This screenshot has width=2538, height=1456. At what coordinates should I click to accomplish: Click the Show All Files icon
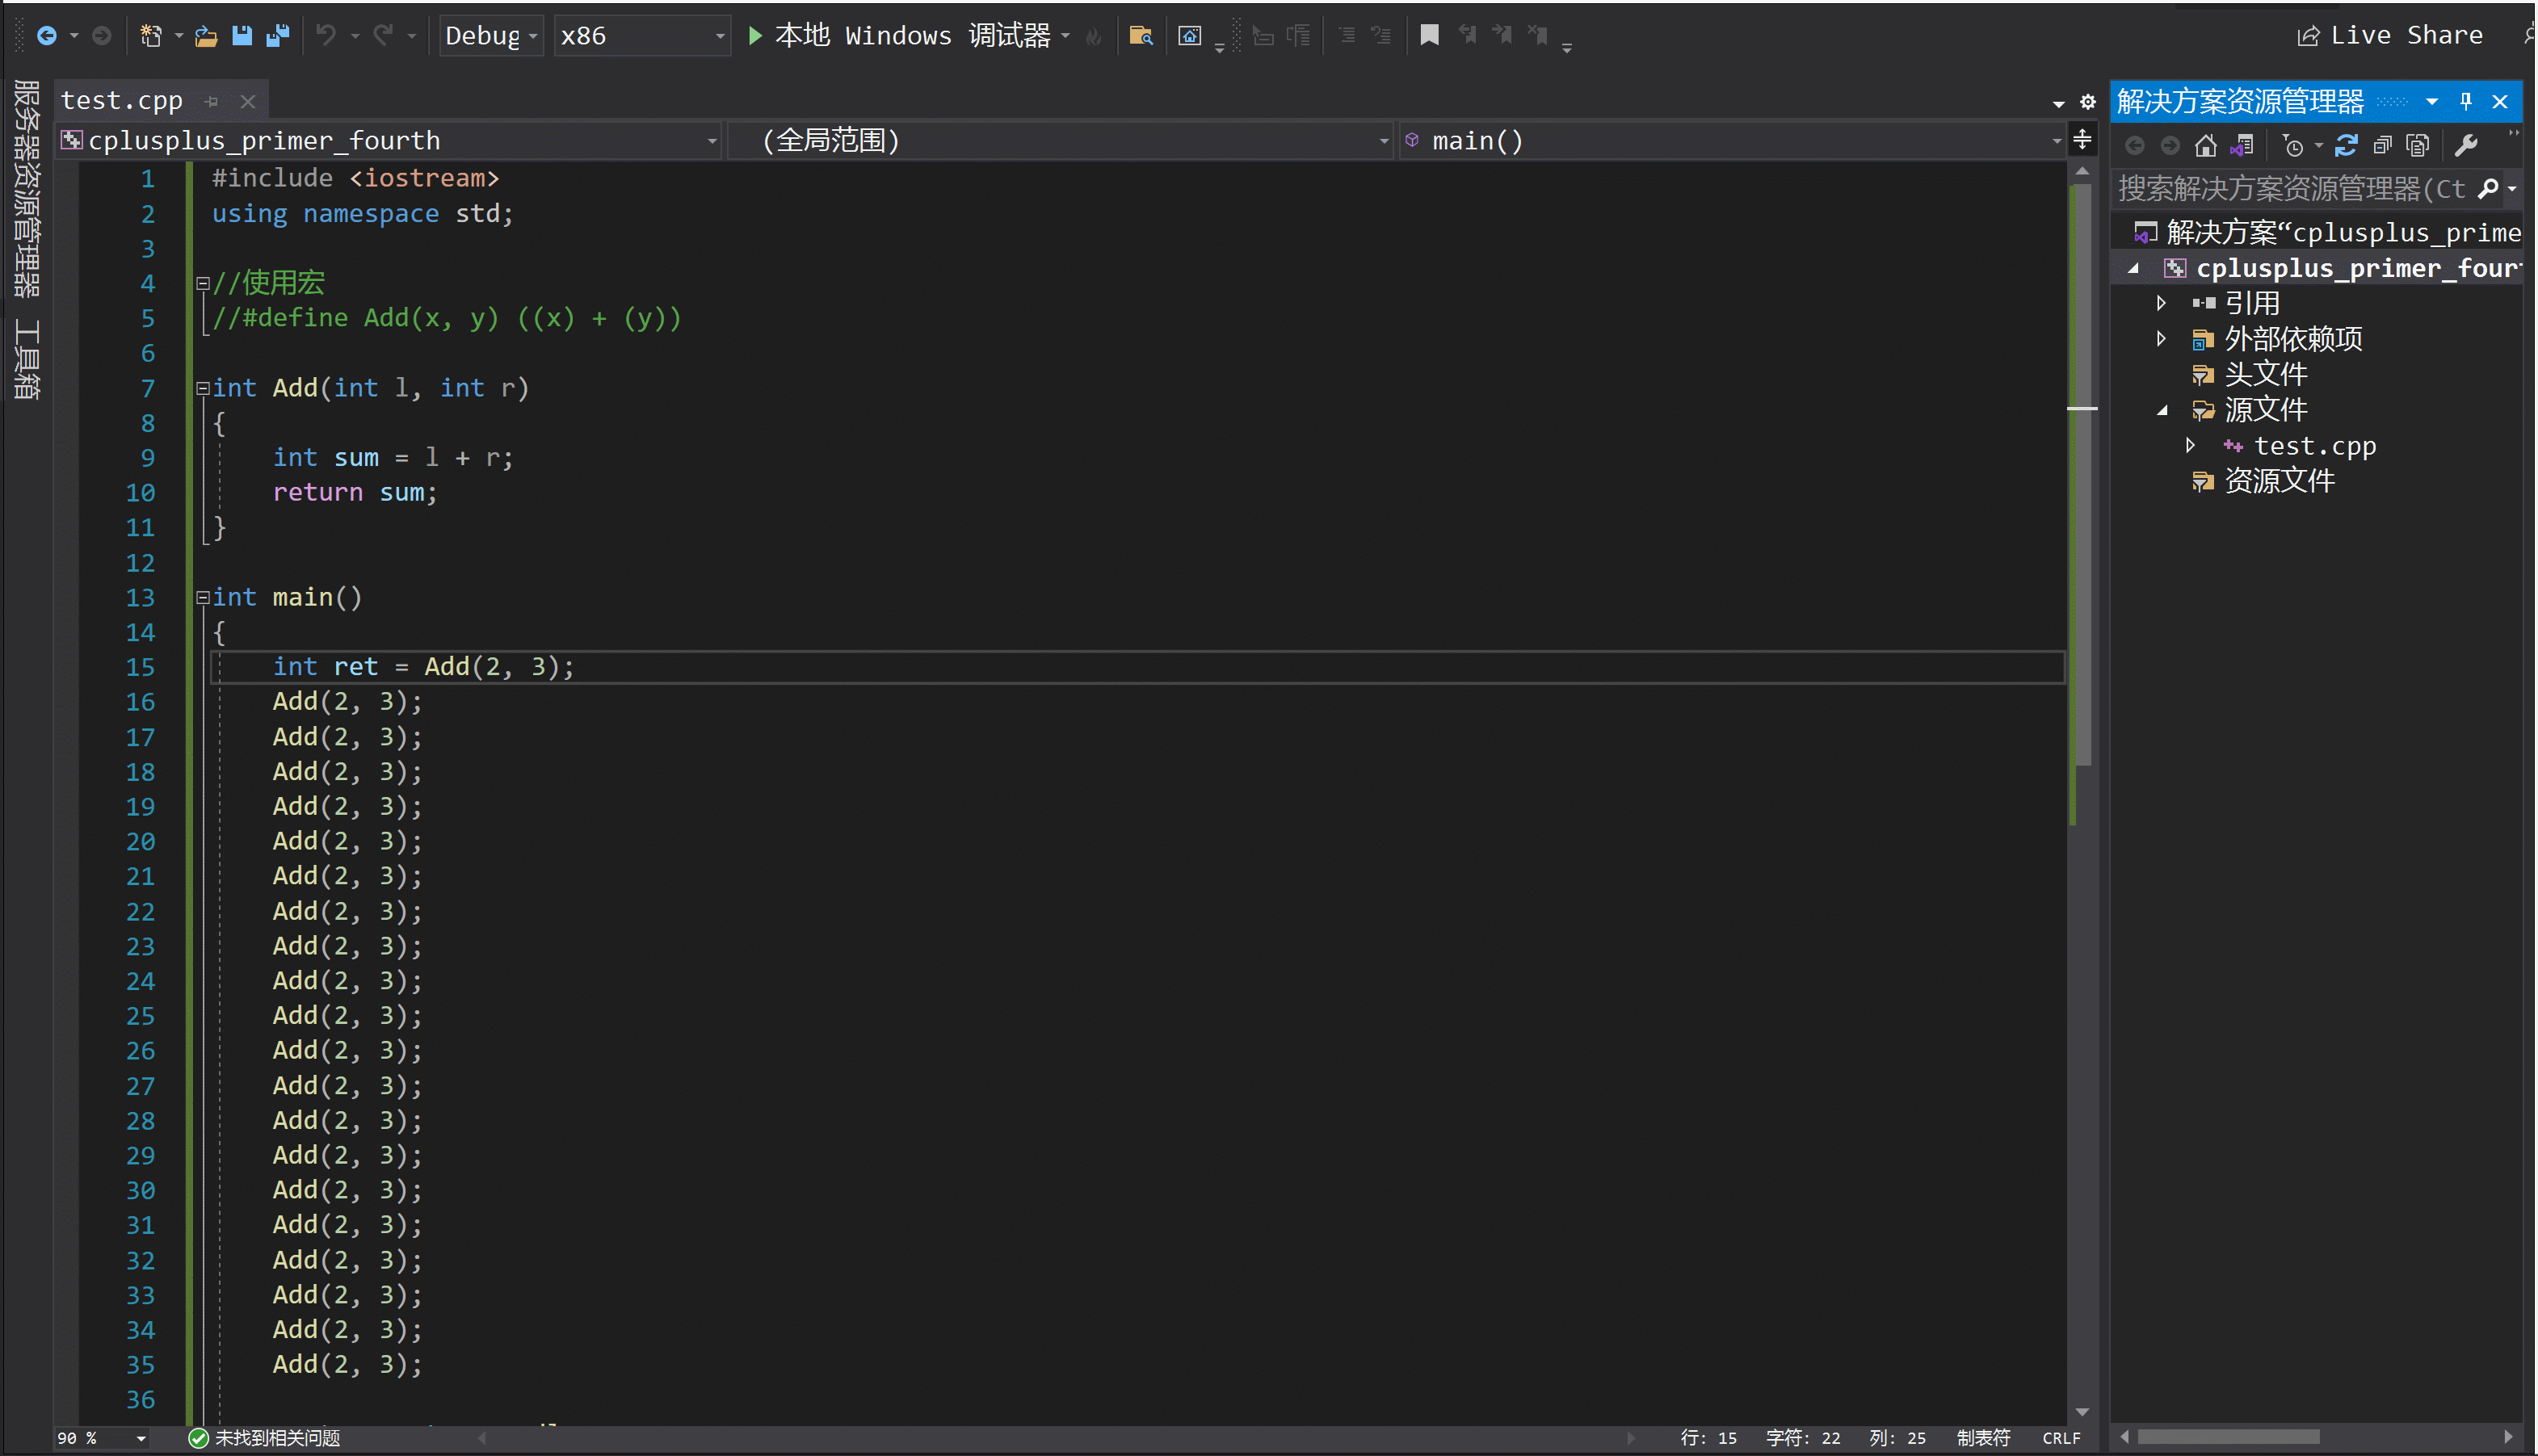[2417, 146]
